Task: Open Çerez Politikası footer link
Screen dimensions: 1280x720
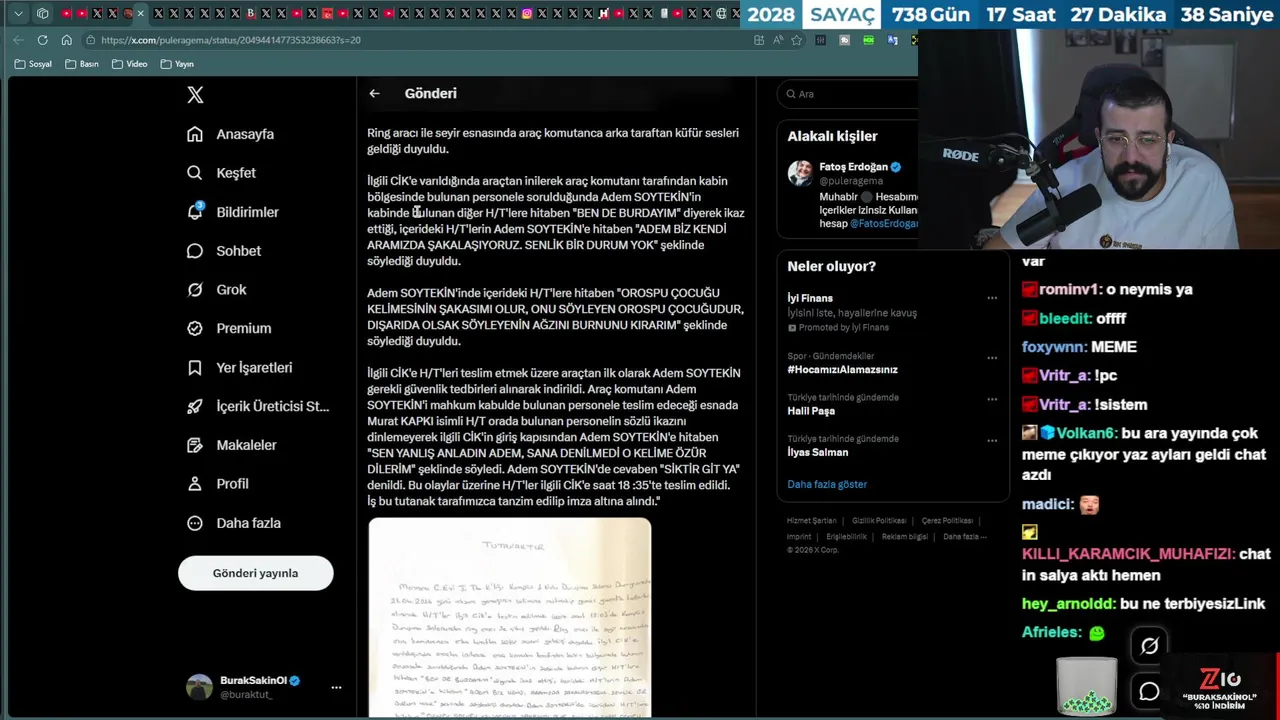Action: point(947,521)
